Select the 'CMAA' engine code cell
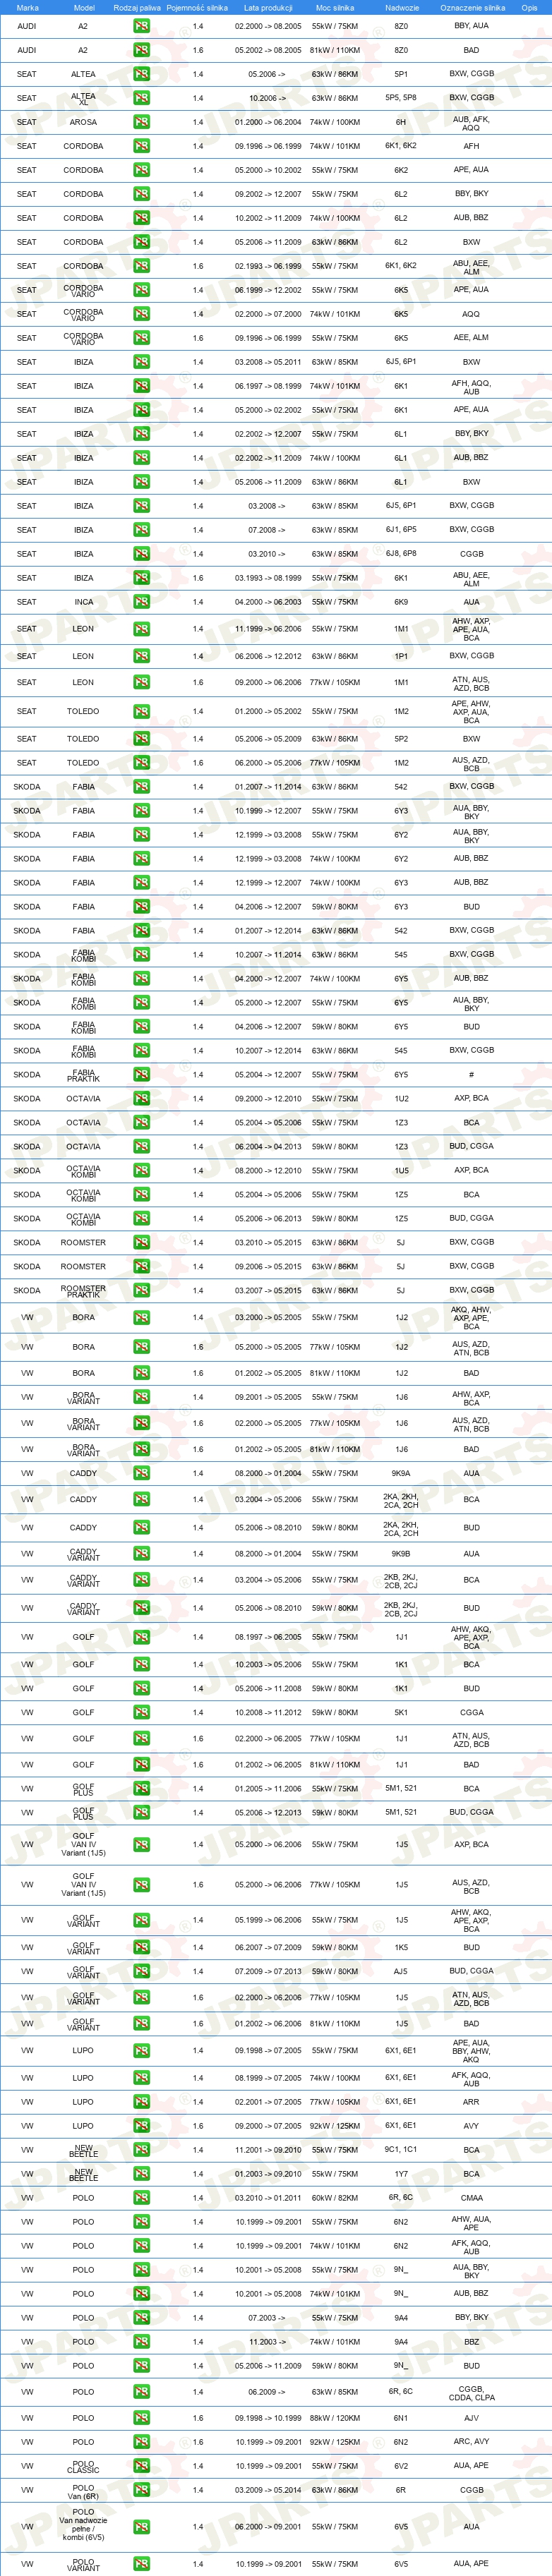Viewport: 552px width, 2576px height. 471,2198
